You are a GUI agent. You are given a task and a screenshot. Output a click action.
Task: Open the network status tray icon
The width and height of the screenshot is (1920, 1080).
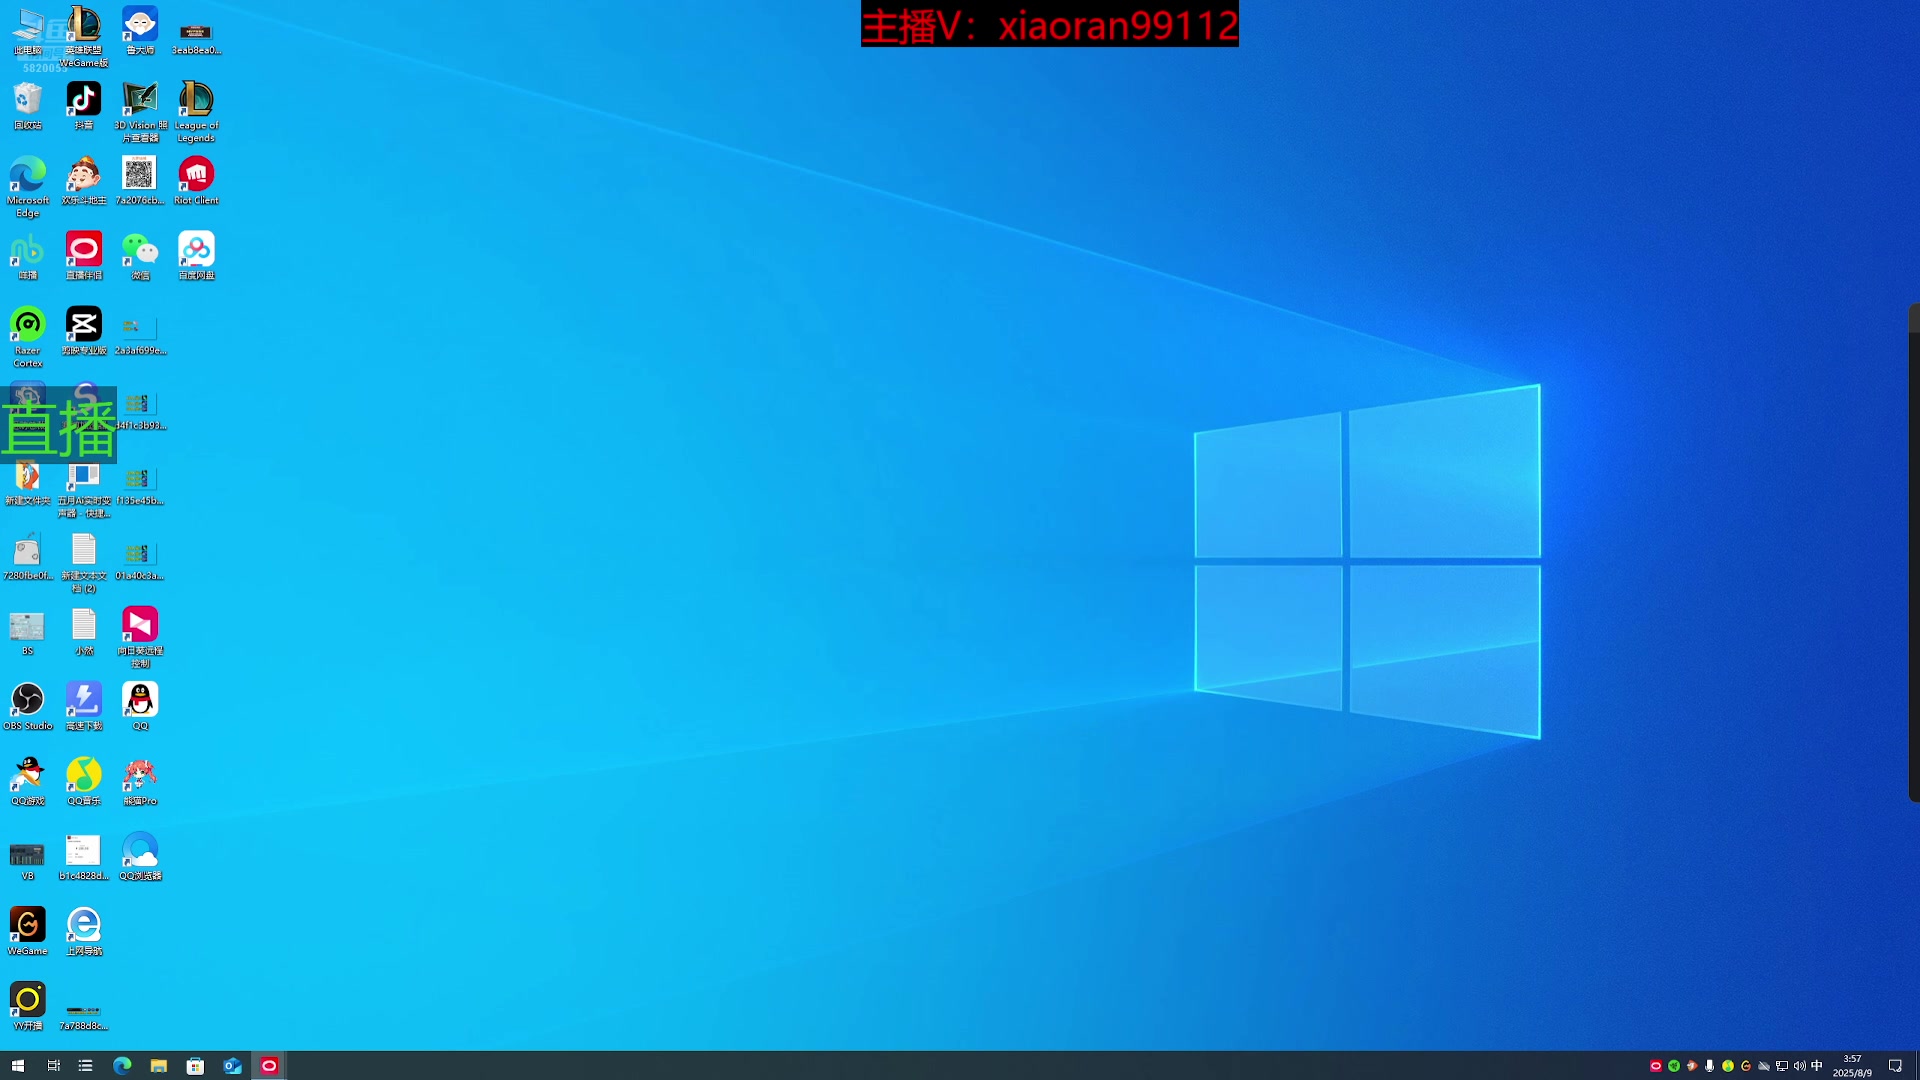1782,1066
